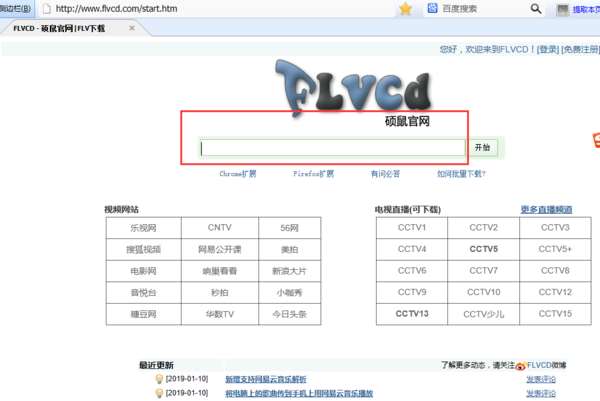Click 乐视网 in the video sites table
This screenshot has height=401, width=600.
143,228
